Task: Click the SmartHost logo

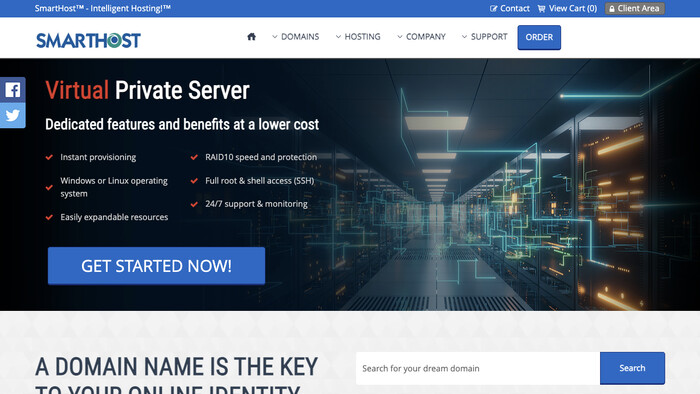Action: tap(88, 40)
